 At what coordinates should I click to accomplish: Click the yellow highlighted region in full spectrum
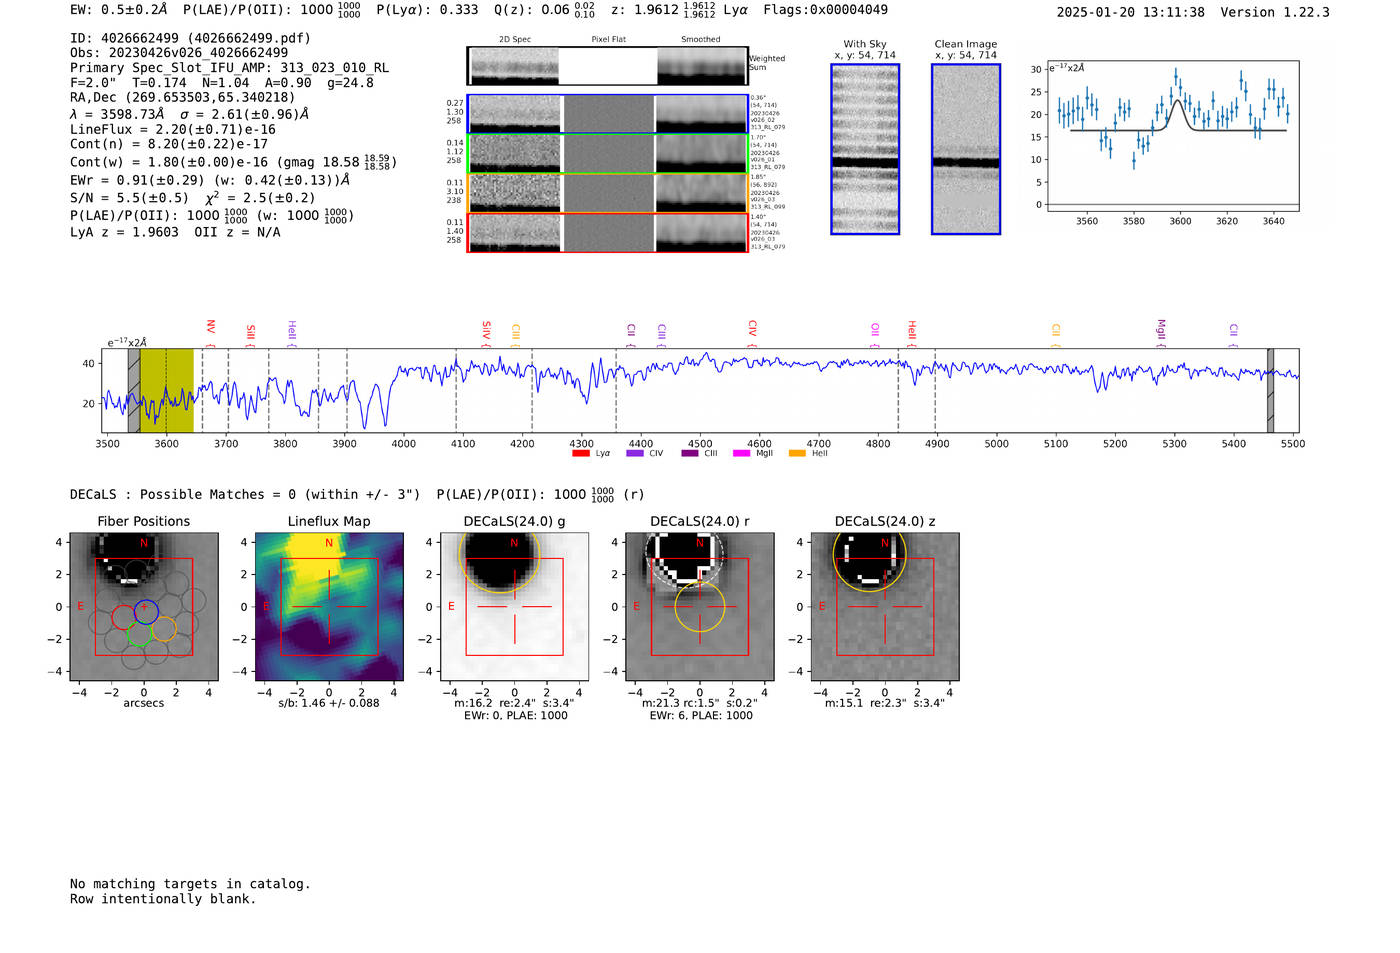167,390
